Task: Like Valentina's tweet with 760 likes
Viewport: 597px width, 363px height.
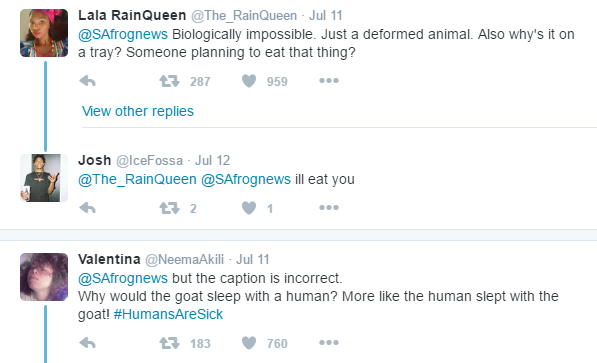Action: 249,343
